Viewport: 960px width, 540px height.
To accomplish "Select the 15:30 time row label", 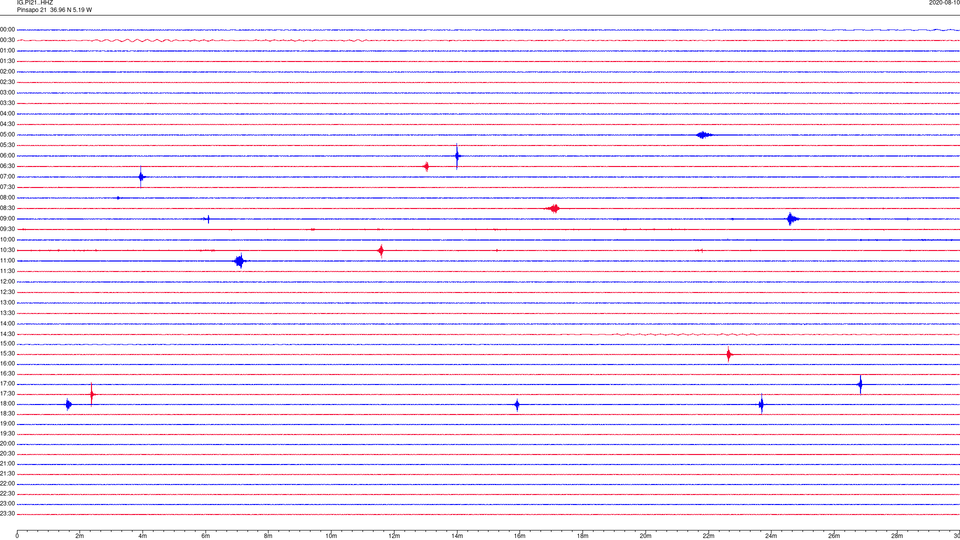I will pyautogui.click(x=7, y=354).
